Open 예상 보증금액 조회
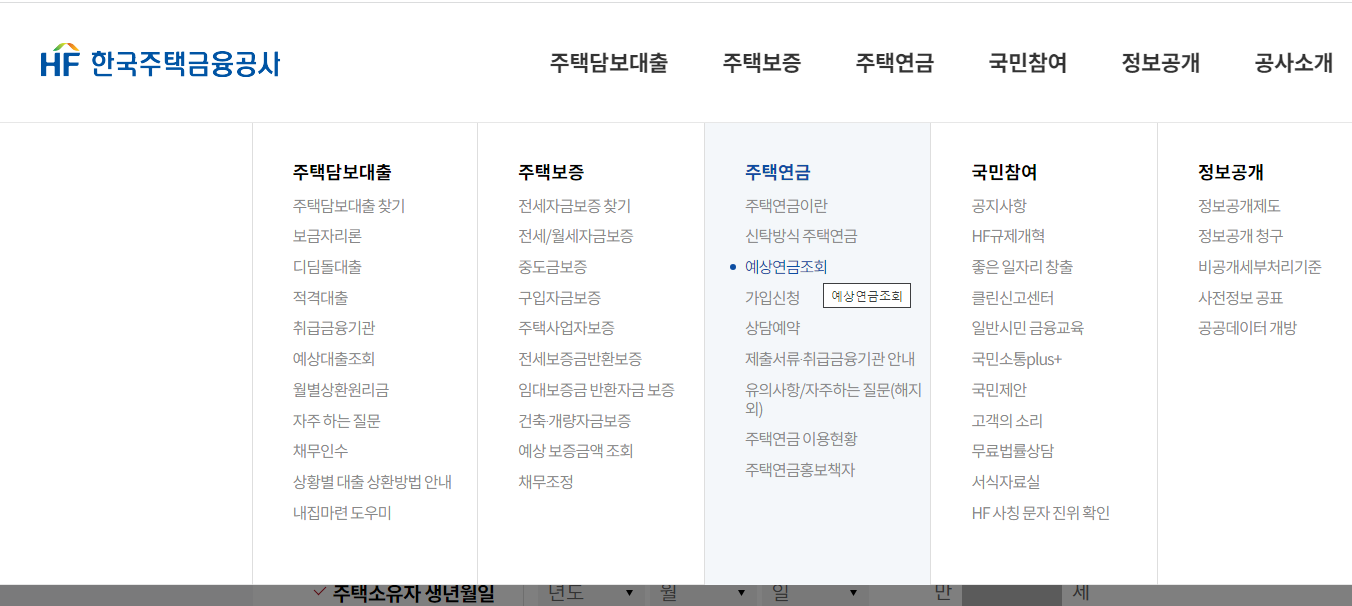 coord(576,451)
